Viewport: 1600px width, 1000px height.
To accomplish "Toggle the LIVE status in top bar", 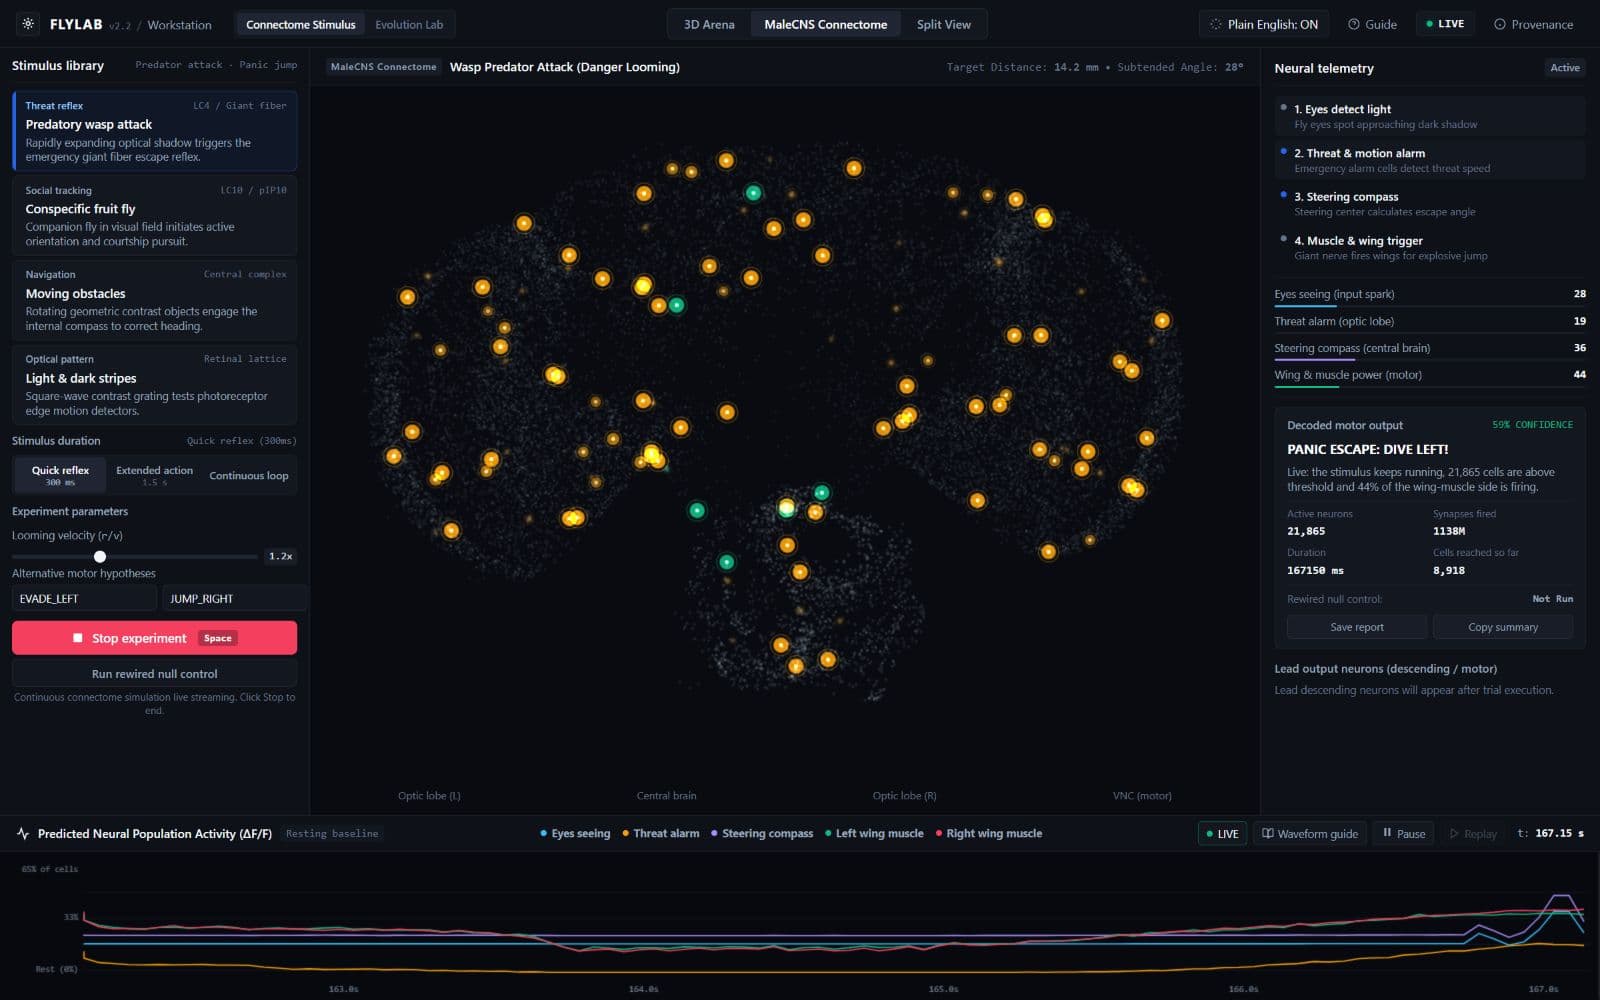I will (1445, 24).
